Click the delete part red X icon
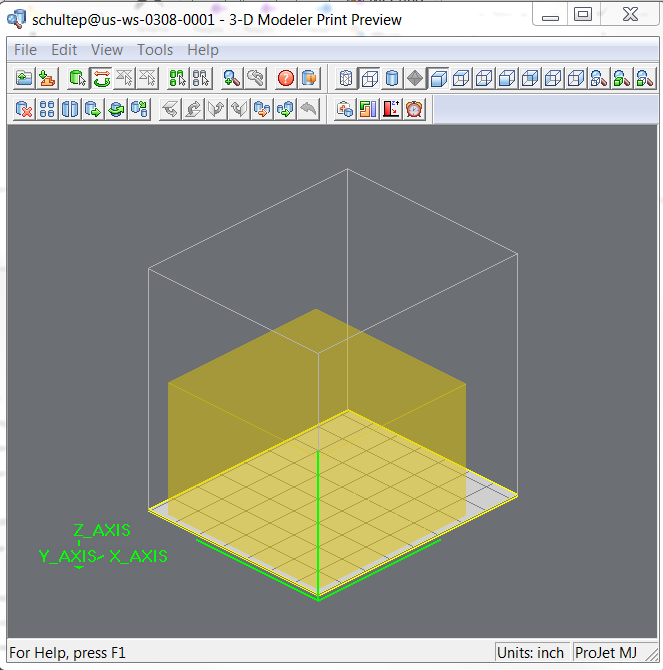The image size is (663, 670). click(x=25, y=109)
